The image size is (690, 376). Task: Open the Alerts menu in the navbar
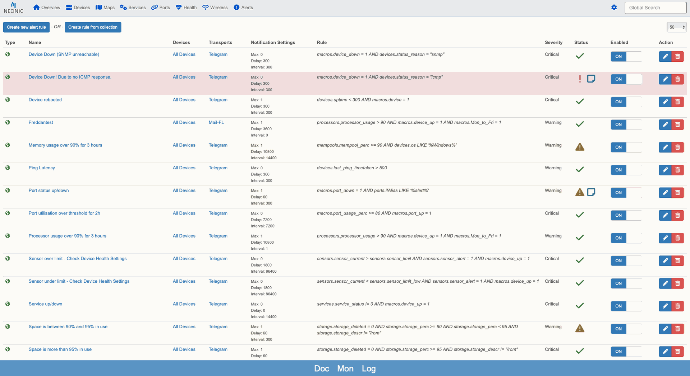tap(243, 7)
